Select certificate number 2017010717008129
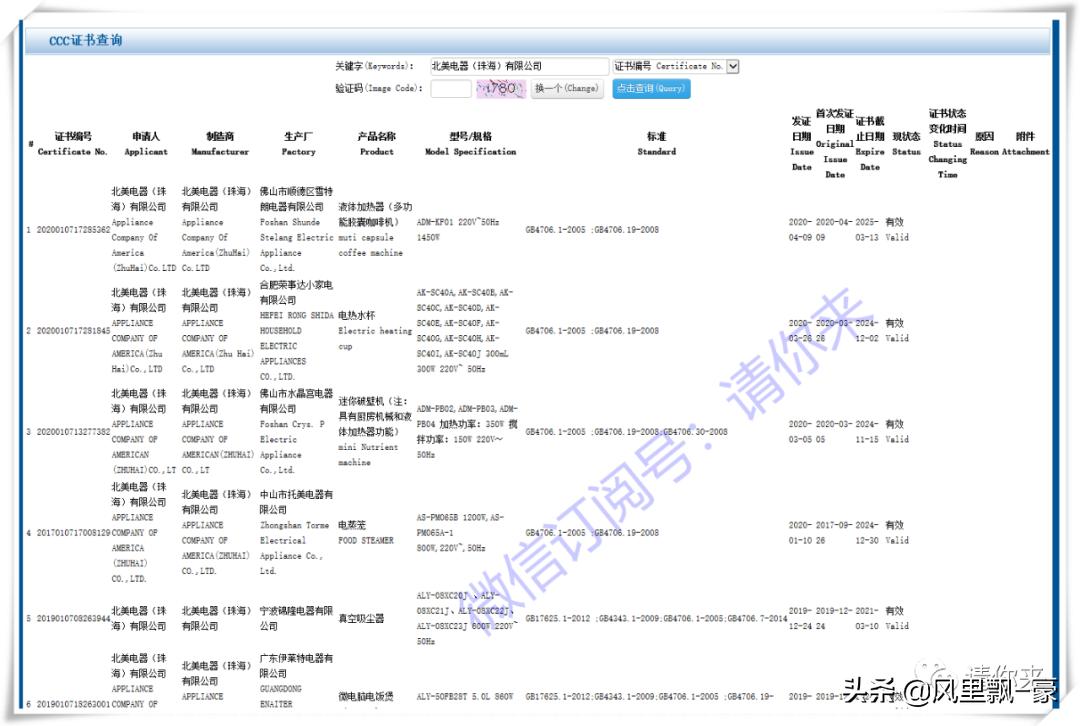This screenshot has width=1080, height=726. click(73, 532)
